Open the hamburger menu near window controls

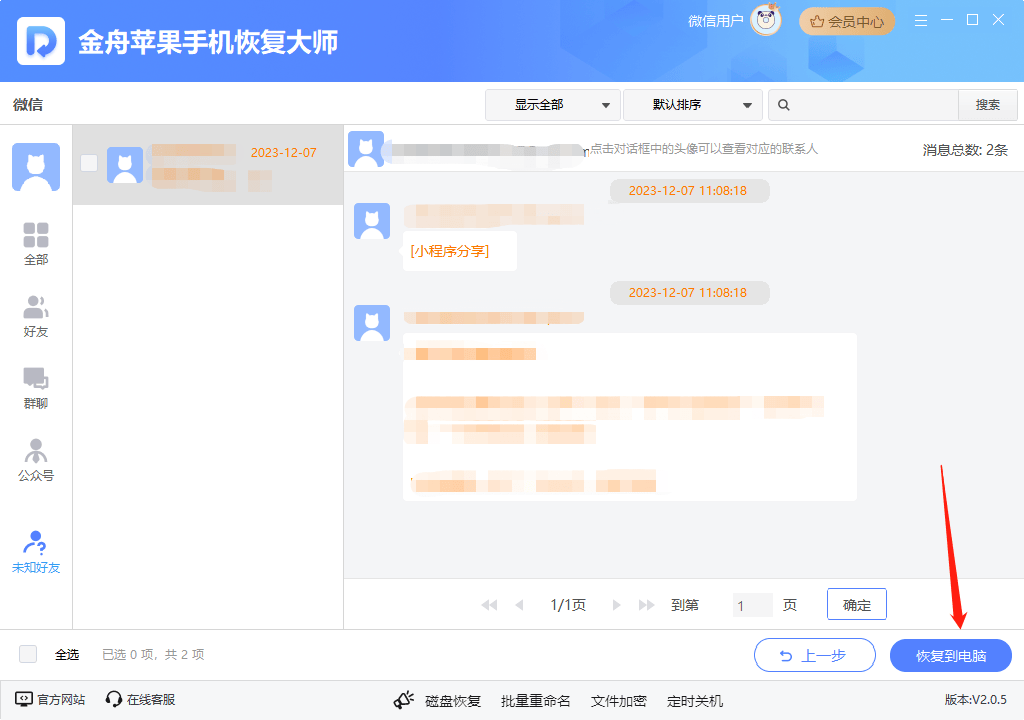point(920,19)
